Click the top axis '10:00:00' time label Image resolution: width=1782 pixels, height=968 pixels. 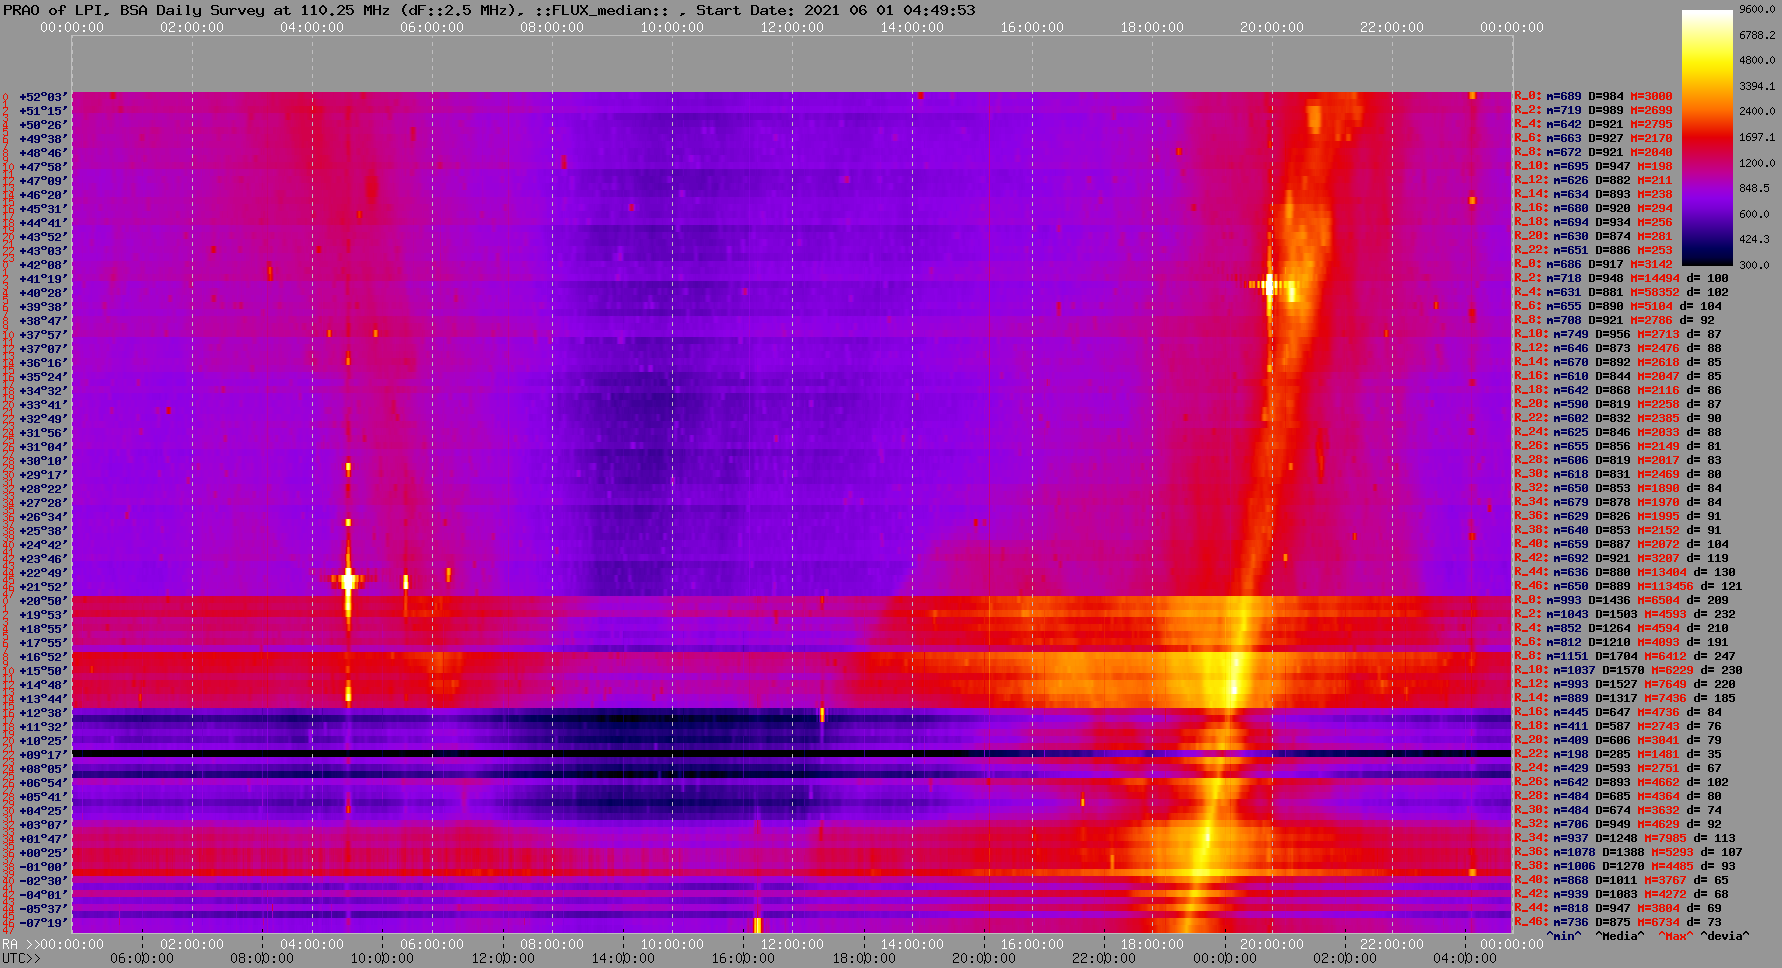pos(672,27)
